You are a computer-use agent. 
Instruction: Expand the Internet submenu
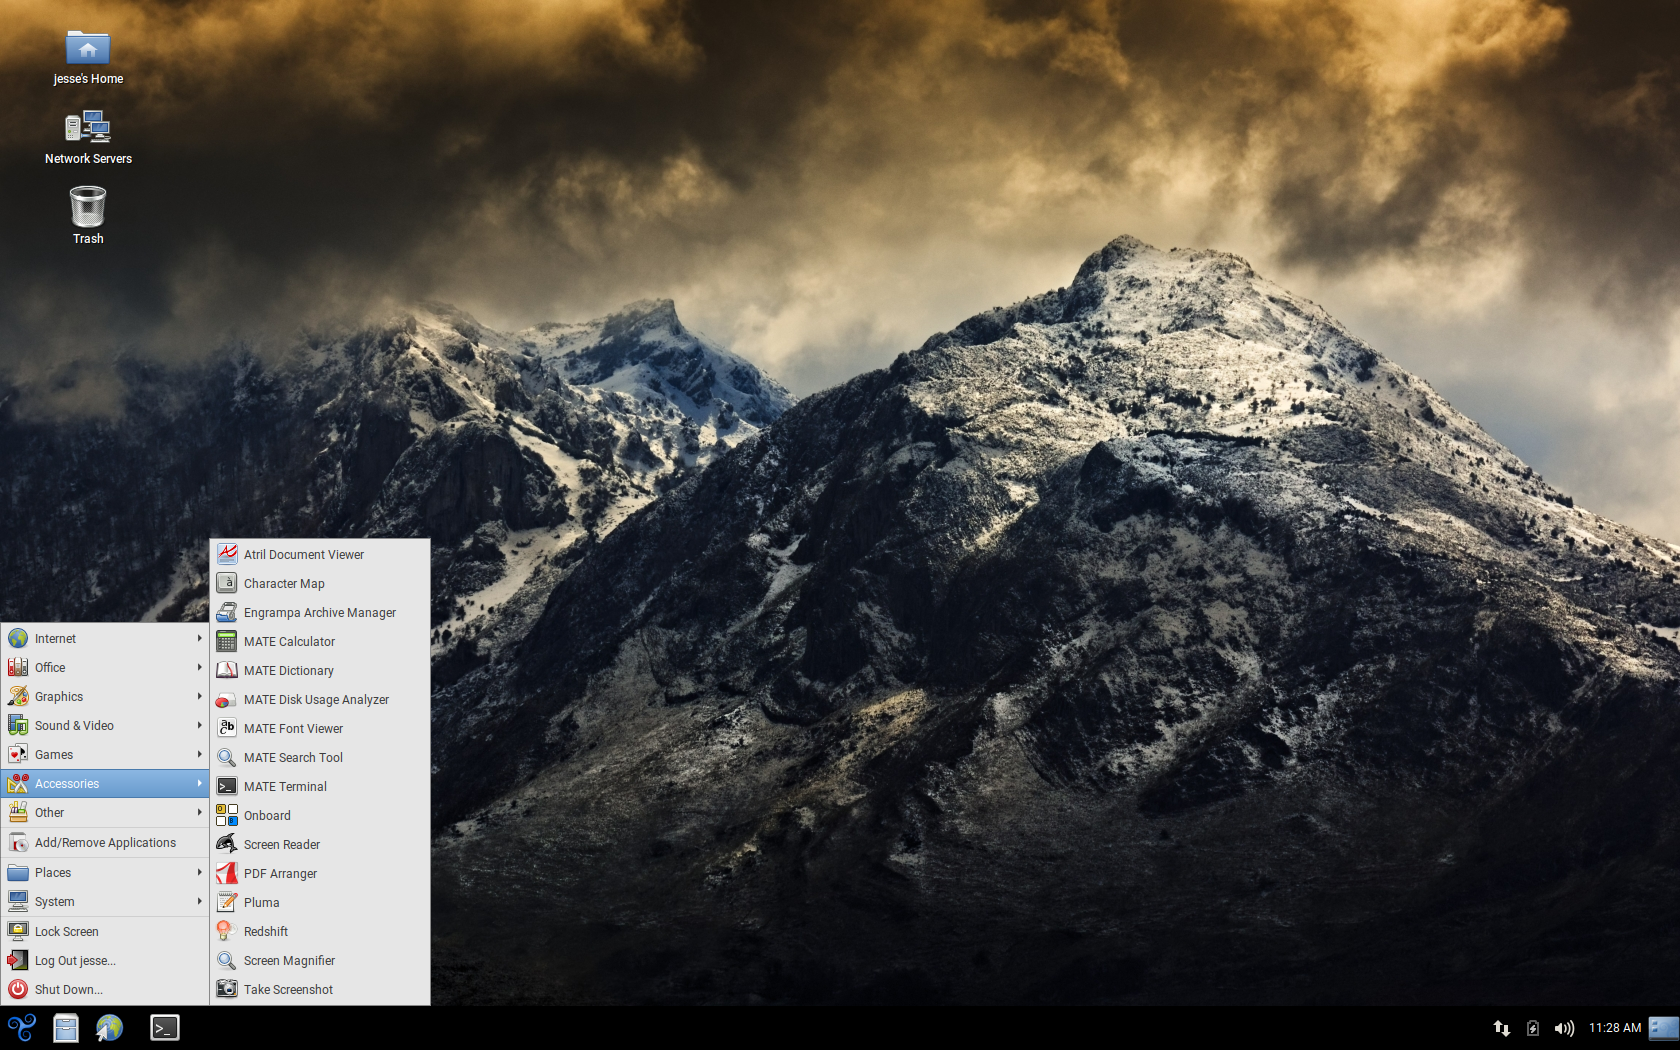[105, 639]
